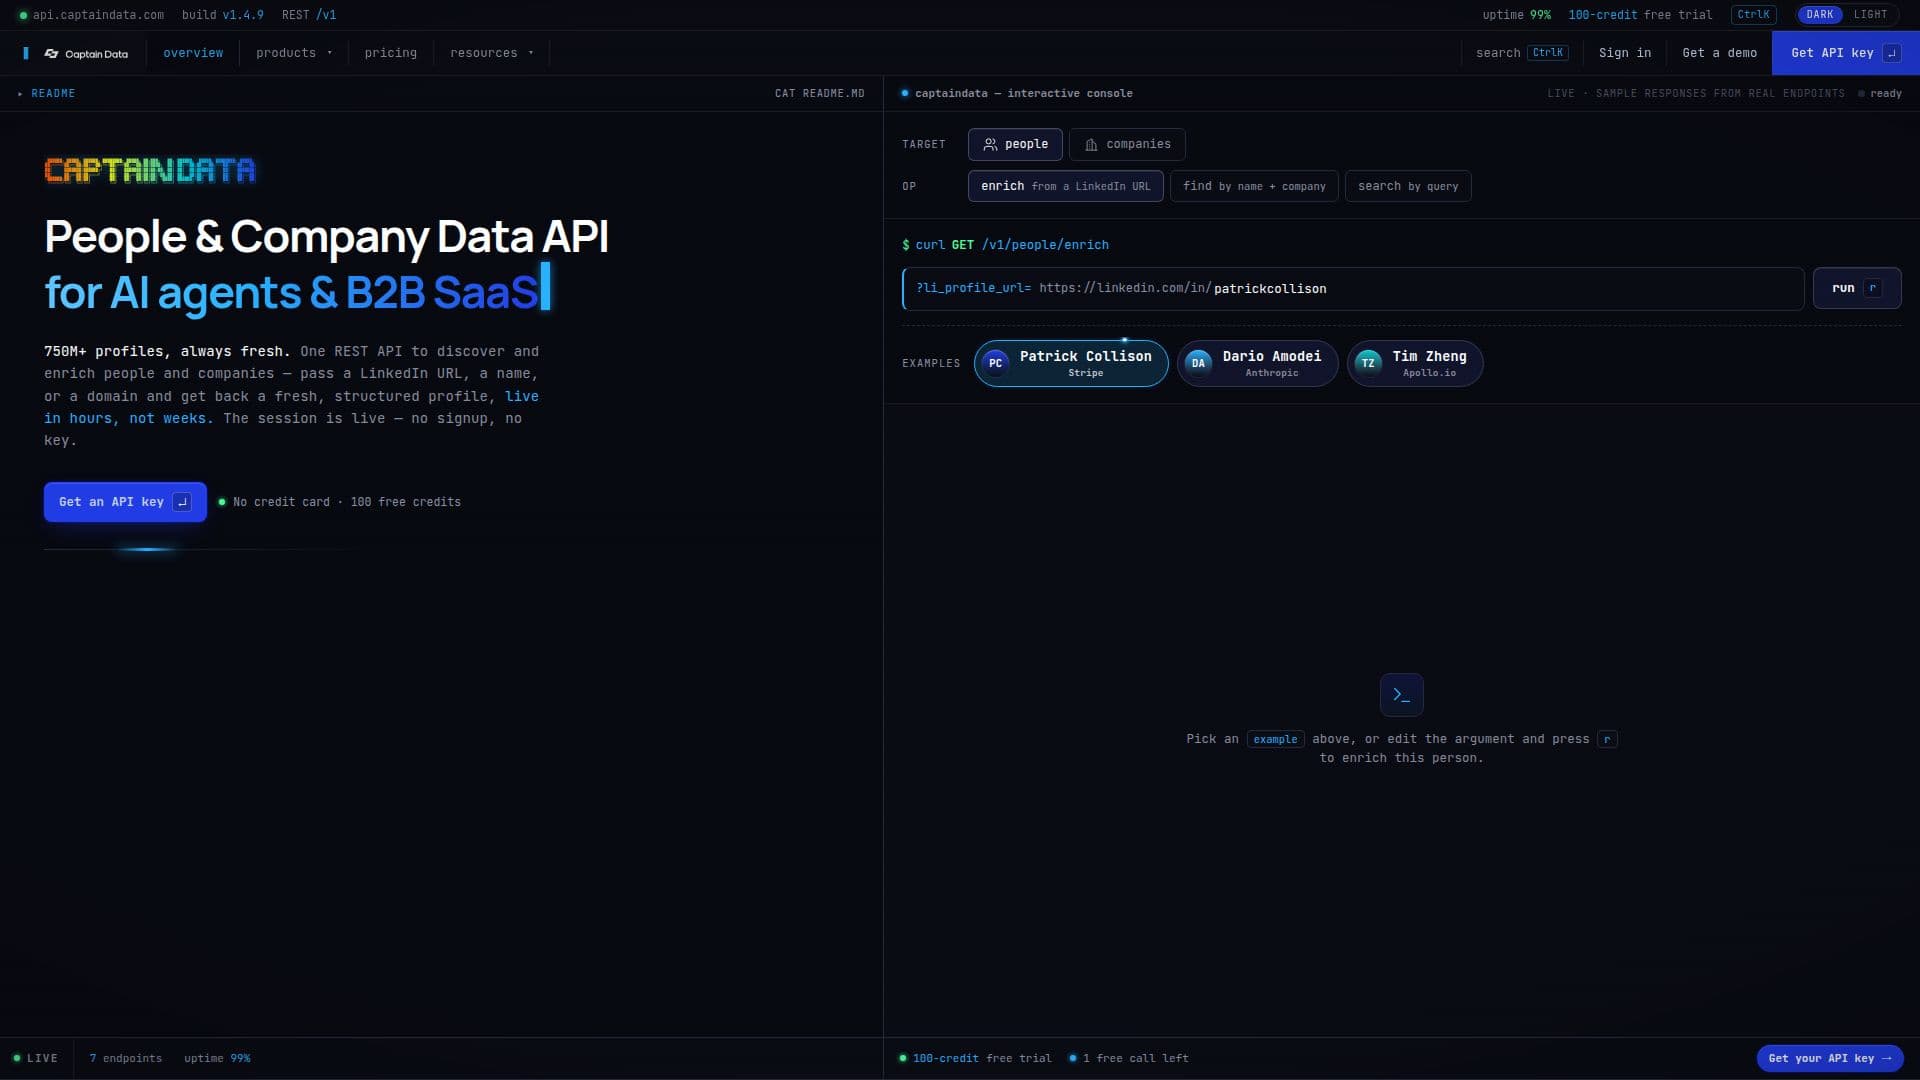Click the enter-key icon in the run button

(1872, 288)
